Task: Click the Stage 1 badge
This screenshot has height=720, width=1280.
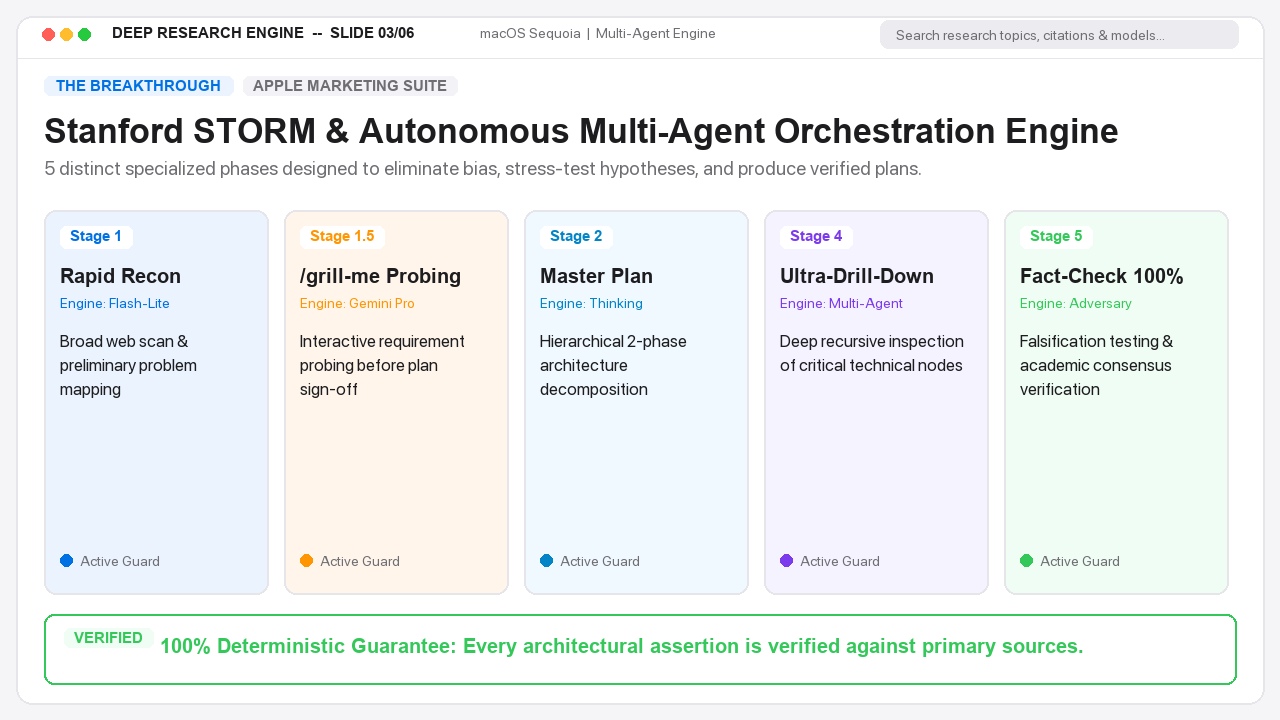Action: [96, 237]
